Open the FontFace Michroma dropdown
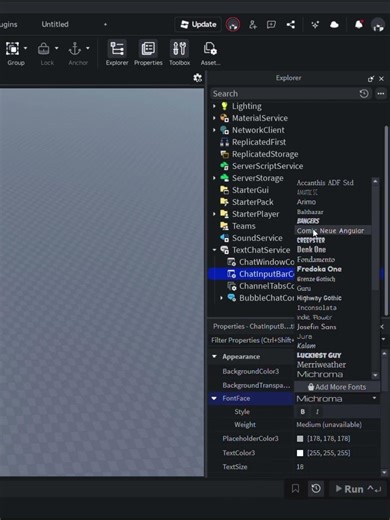The height and width of the screenshot is (520, 390). [x=337, y=399]
